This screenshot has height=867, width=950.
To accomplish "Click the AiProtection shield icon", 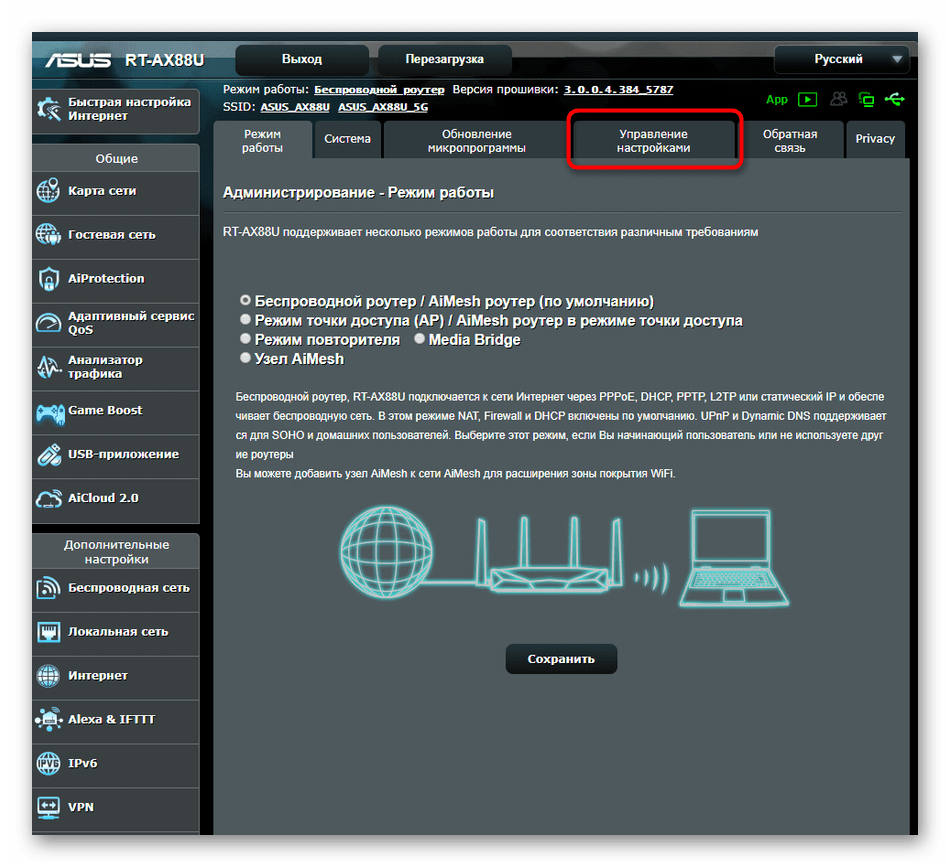I will pos(48,279).
